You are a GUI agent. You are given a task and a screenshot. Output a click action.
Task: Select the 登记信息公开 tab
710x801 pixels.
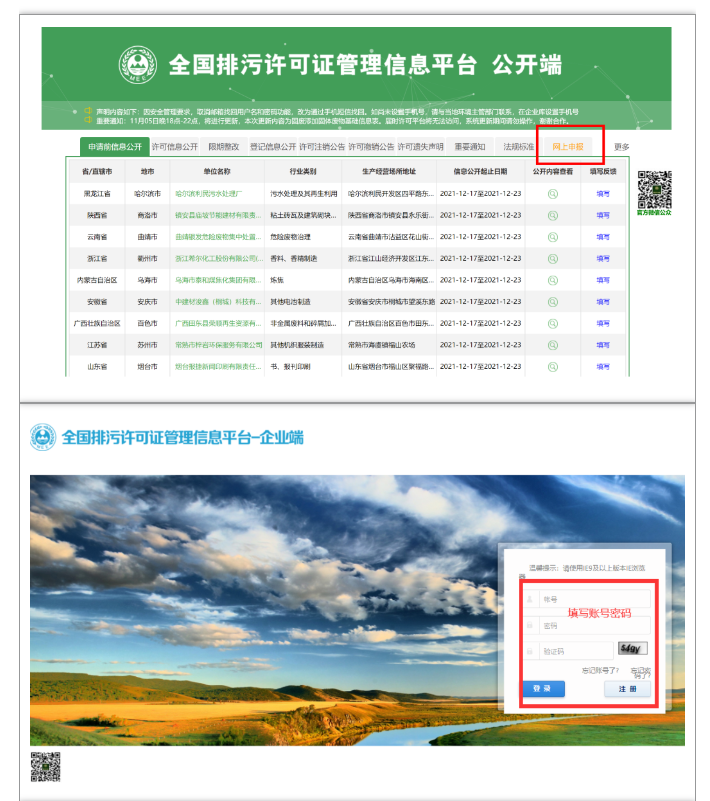(273, 147)
